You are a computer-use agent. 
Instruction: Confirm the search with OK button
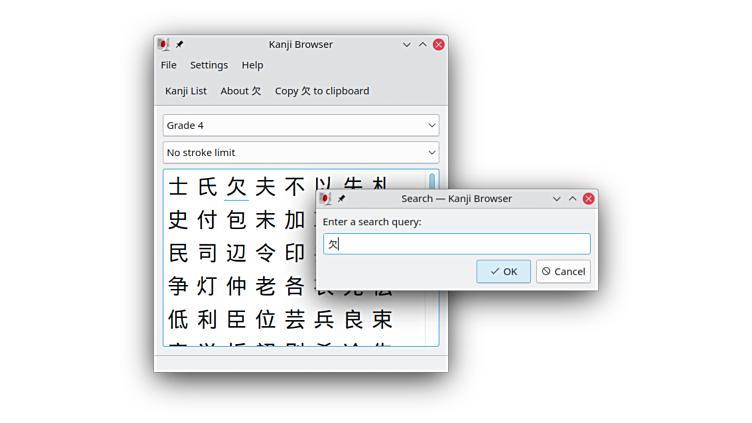pos(503,272)
